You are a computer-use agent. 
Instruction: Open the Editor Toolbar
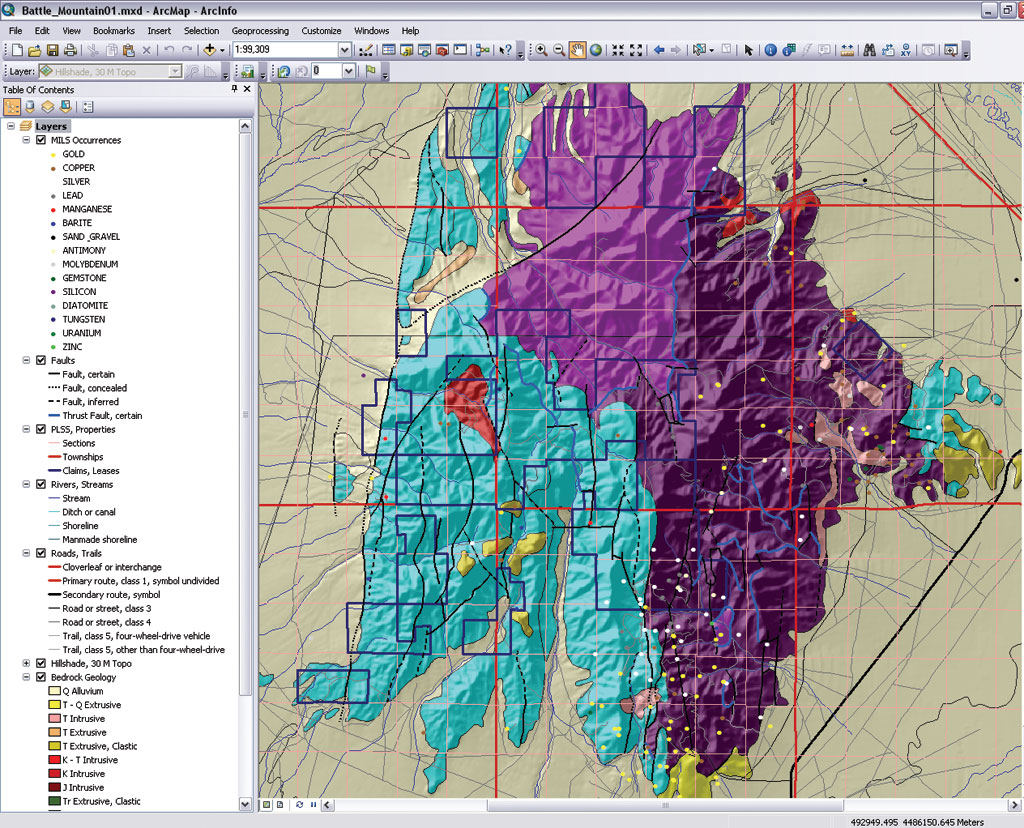pos(366,50)
